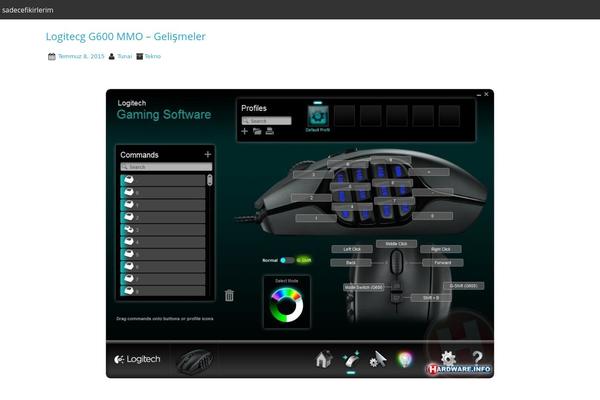Open author link Tunai
This screenshot has width=600, height=400.
(x=124, y=56)
